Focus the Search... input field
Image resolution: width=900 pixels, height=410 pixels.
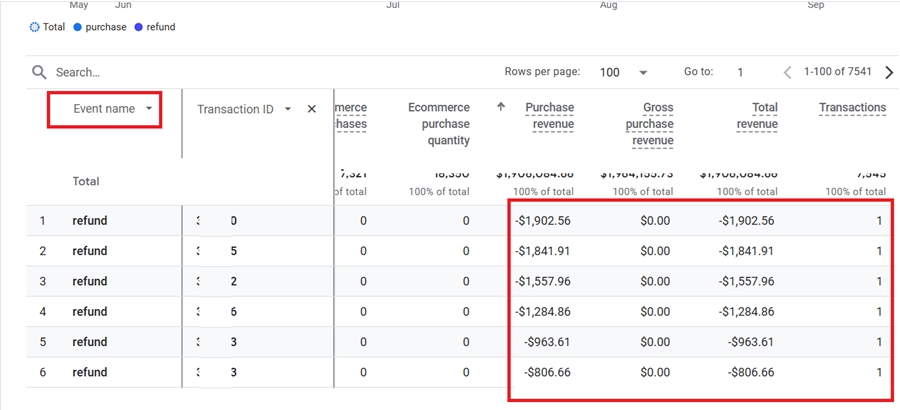pos(78,72)
